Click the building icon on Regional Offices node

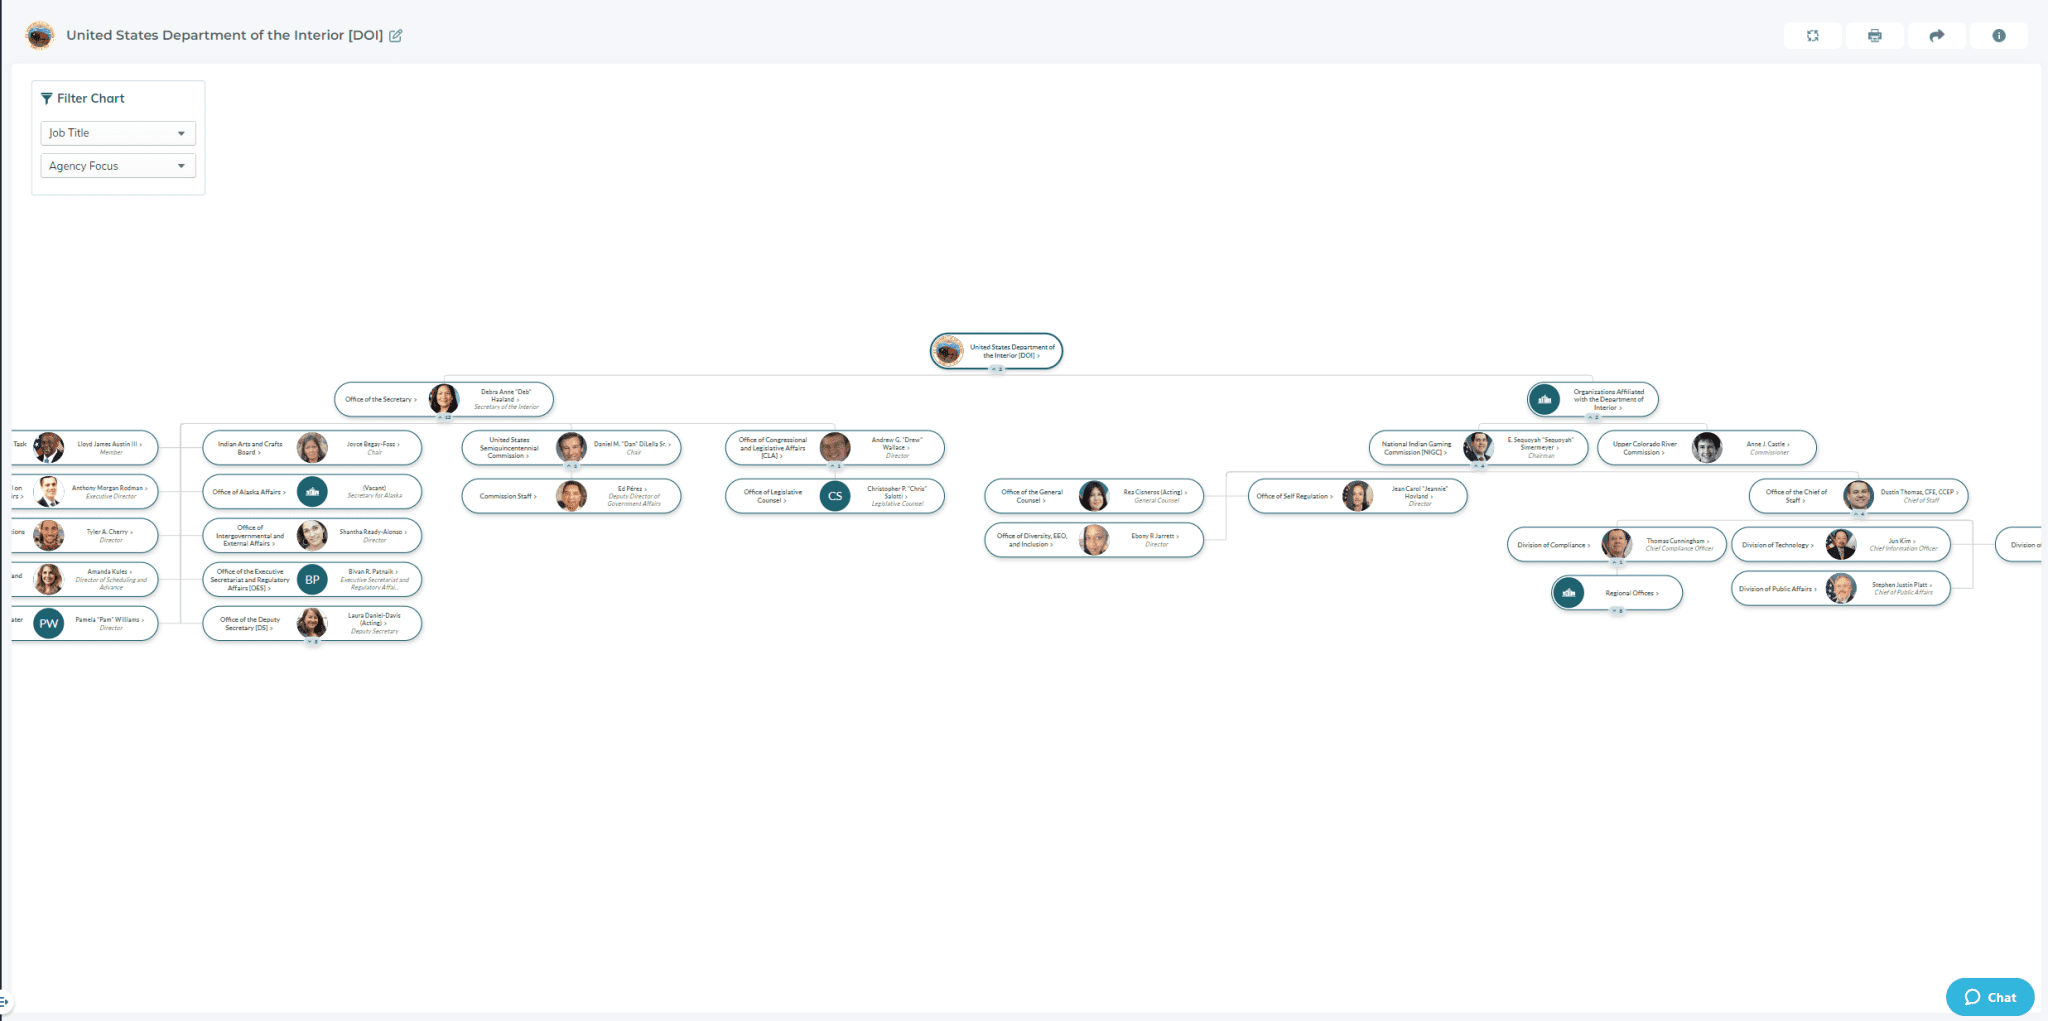(x=1568, y=593)
